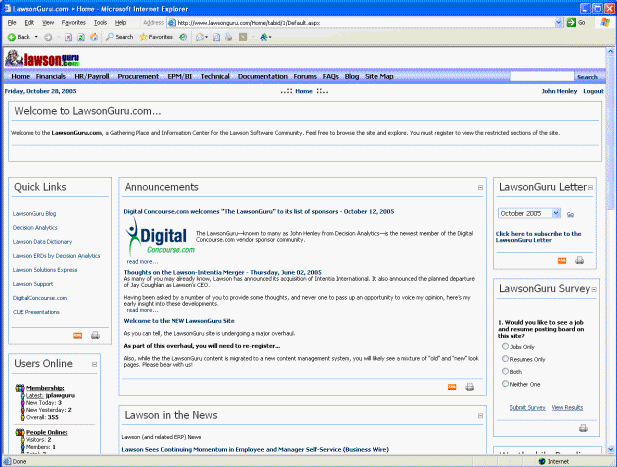The width and height of the screenshot is (617, 467).
Task: Print the LawsonGuru Survey module
Action: 583,428
